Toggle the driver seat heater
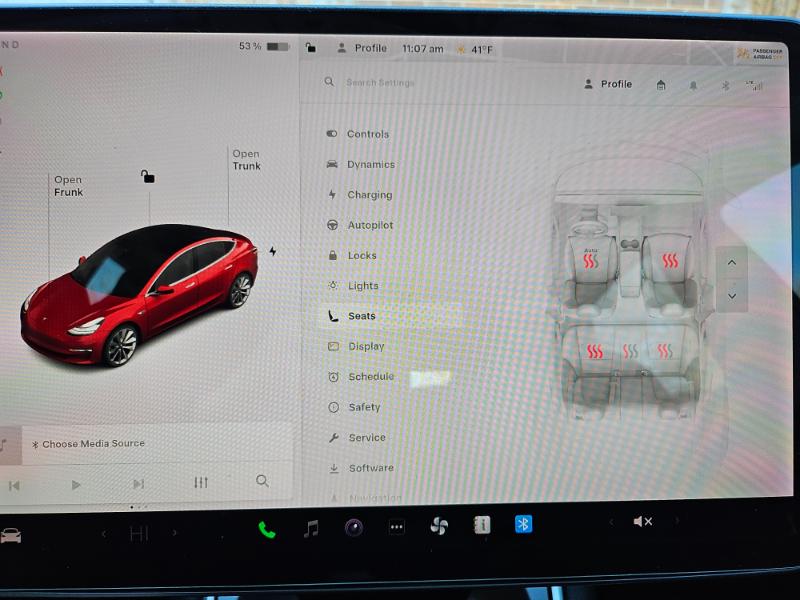The height and width of the screenshot is (600, 800). tap(592, 262)
